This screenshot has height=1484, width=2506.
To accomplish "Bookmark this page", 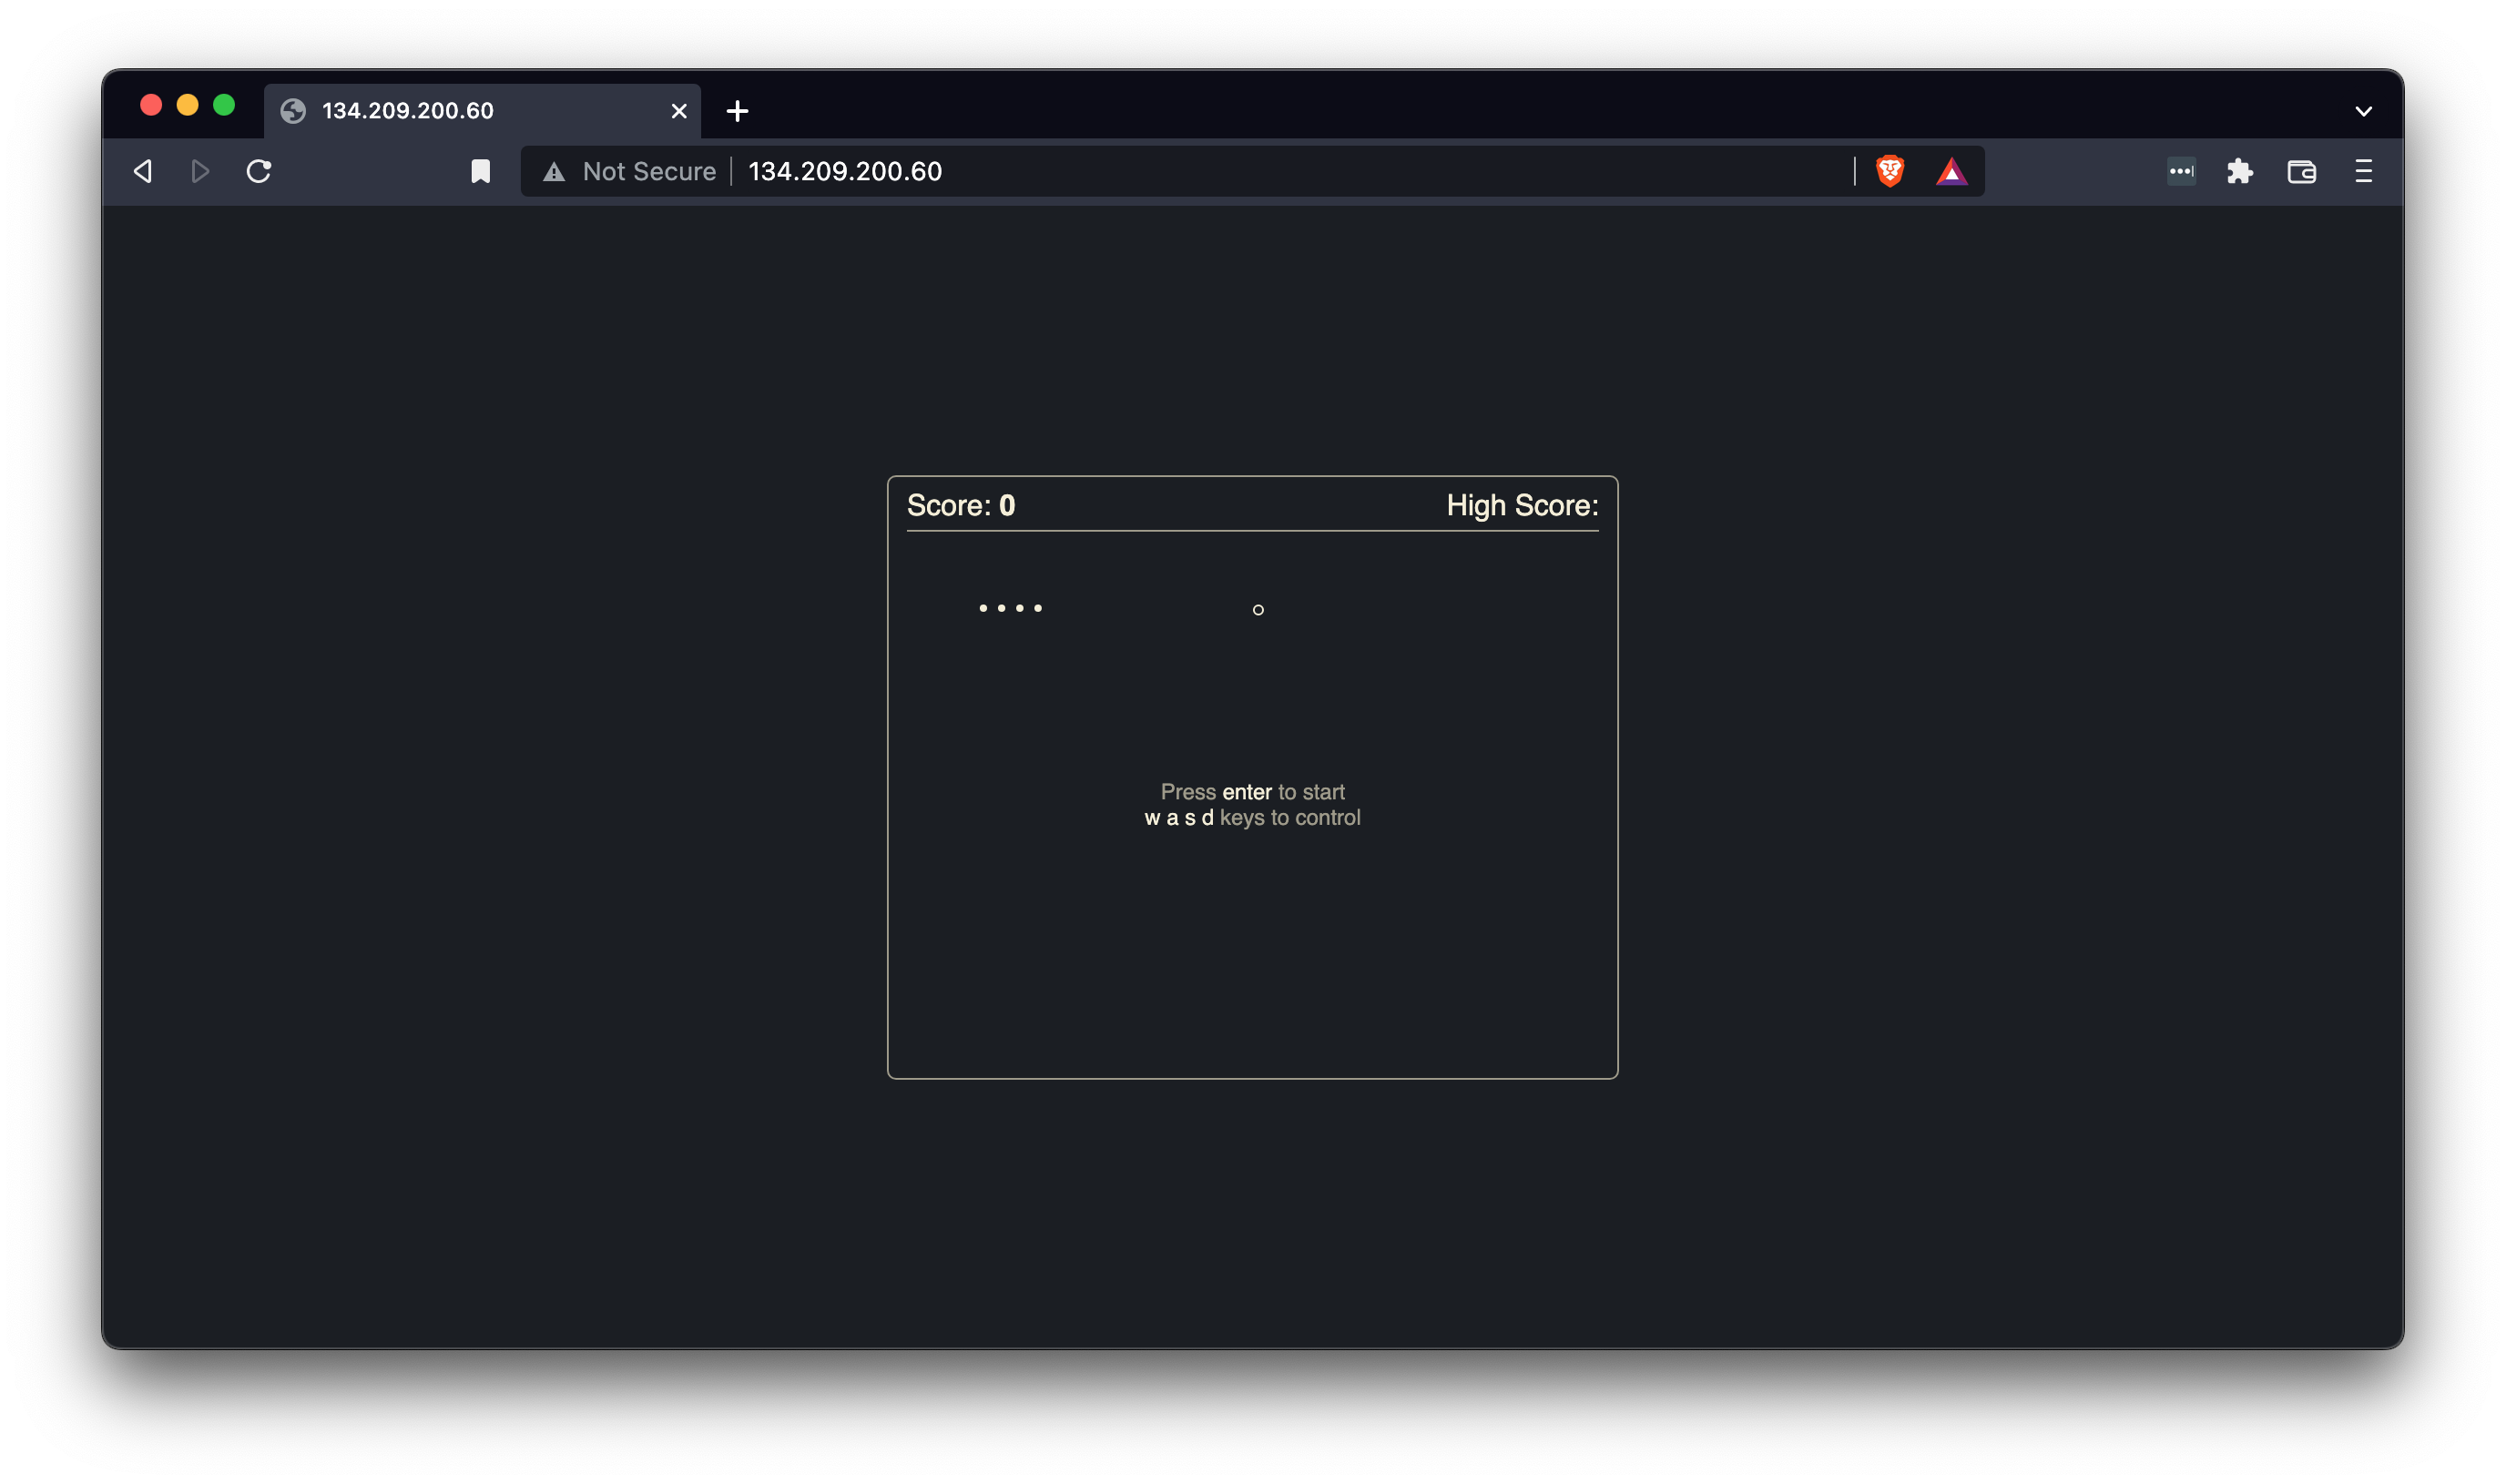I will pos(480,171).
